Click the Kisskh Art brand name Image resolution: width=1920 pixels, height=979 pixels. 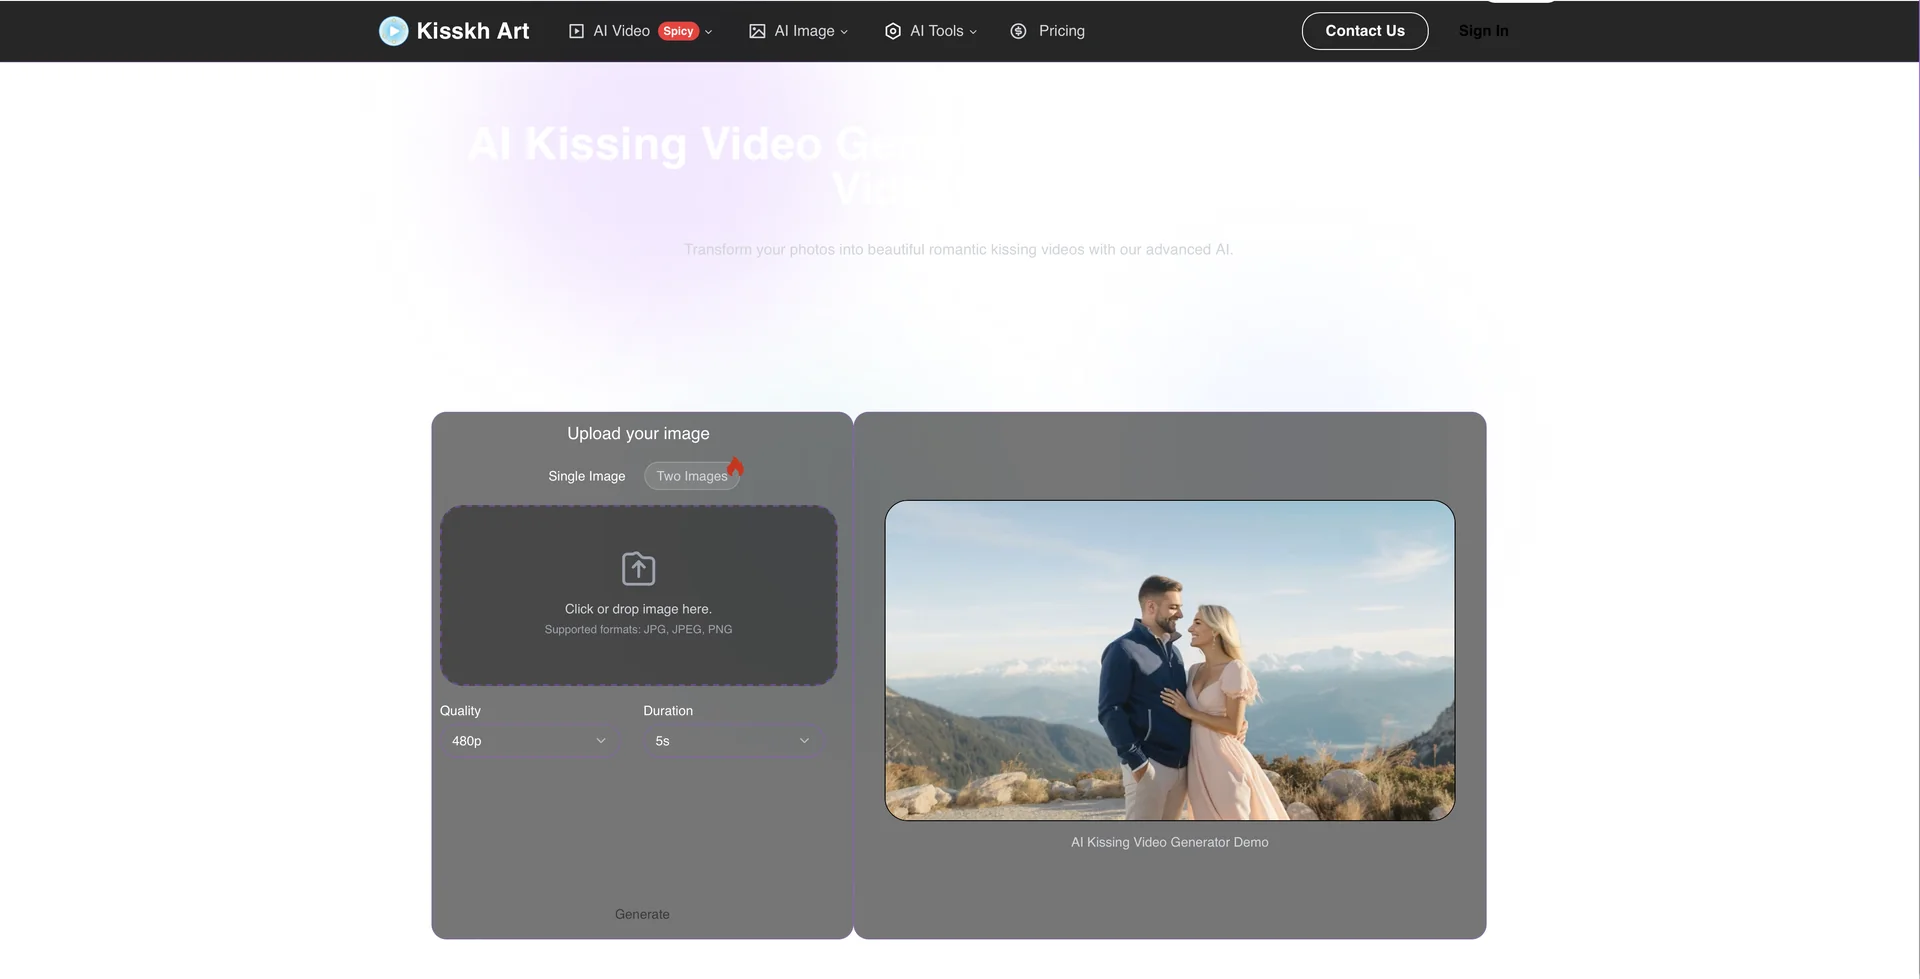pyautogui.click(x=472, y=31)
